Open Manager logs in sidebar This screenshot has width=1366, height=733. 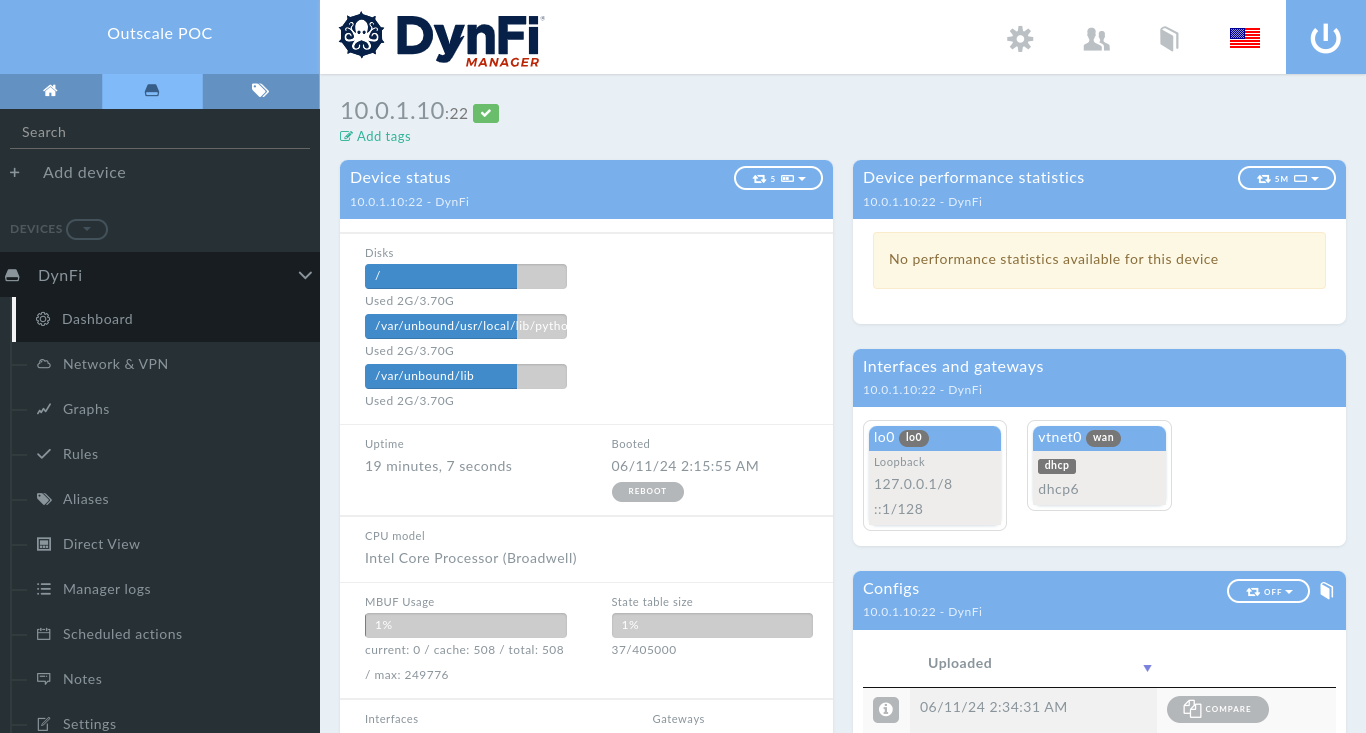click(106, 589)
